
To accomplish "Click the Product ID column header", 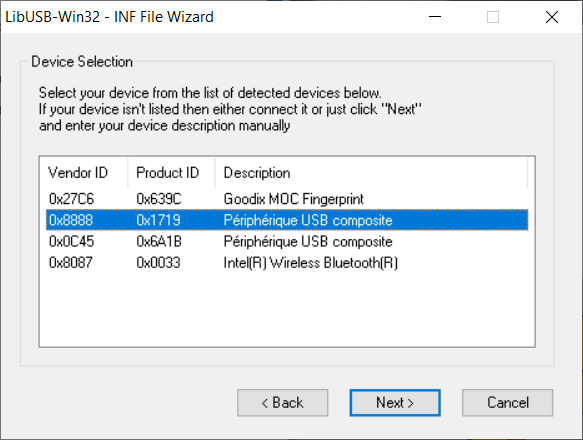I will click(171, 173).
